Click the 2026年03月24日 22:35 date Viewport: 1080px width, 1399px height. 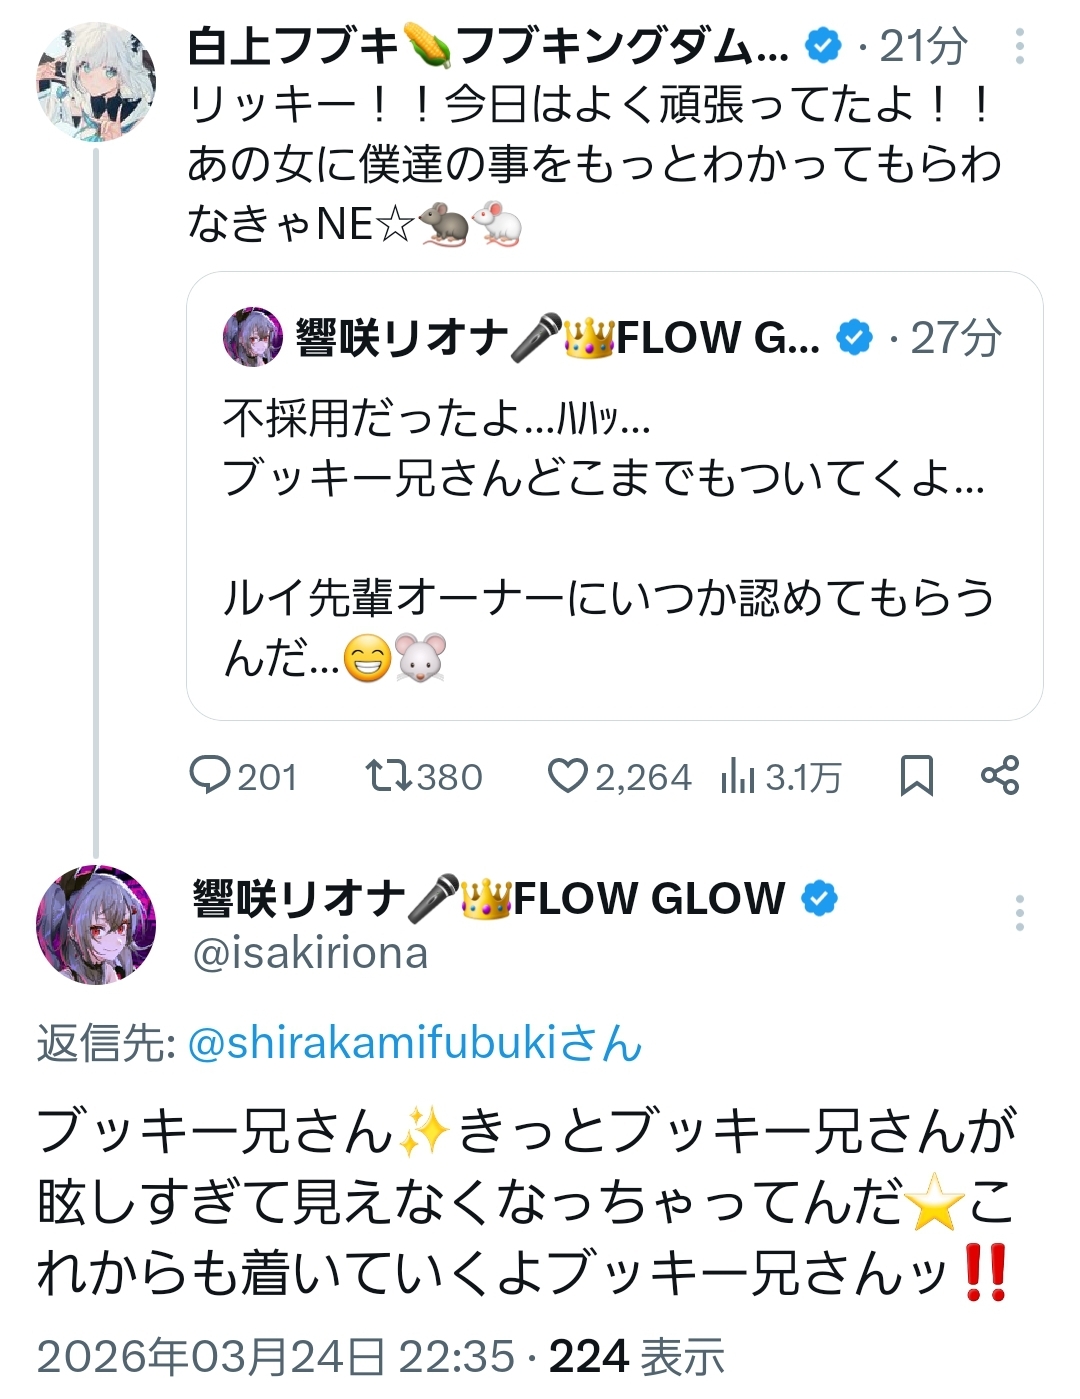(x=275, y=1357)
